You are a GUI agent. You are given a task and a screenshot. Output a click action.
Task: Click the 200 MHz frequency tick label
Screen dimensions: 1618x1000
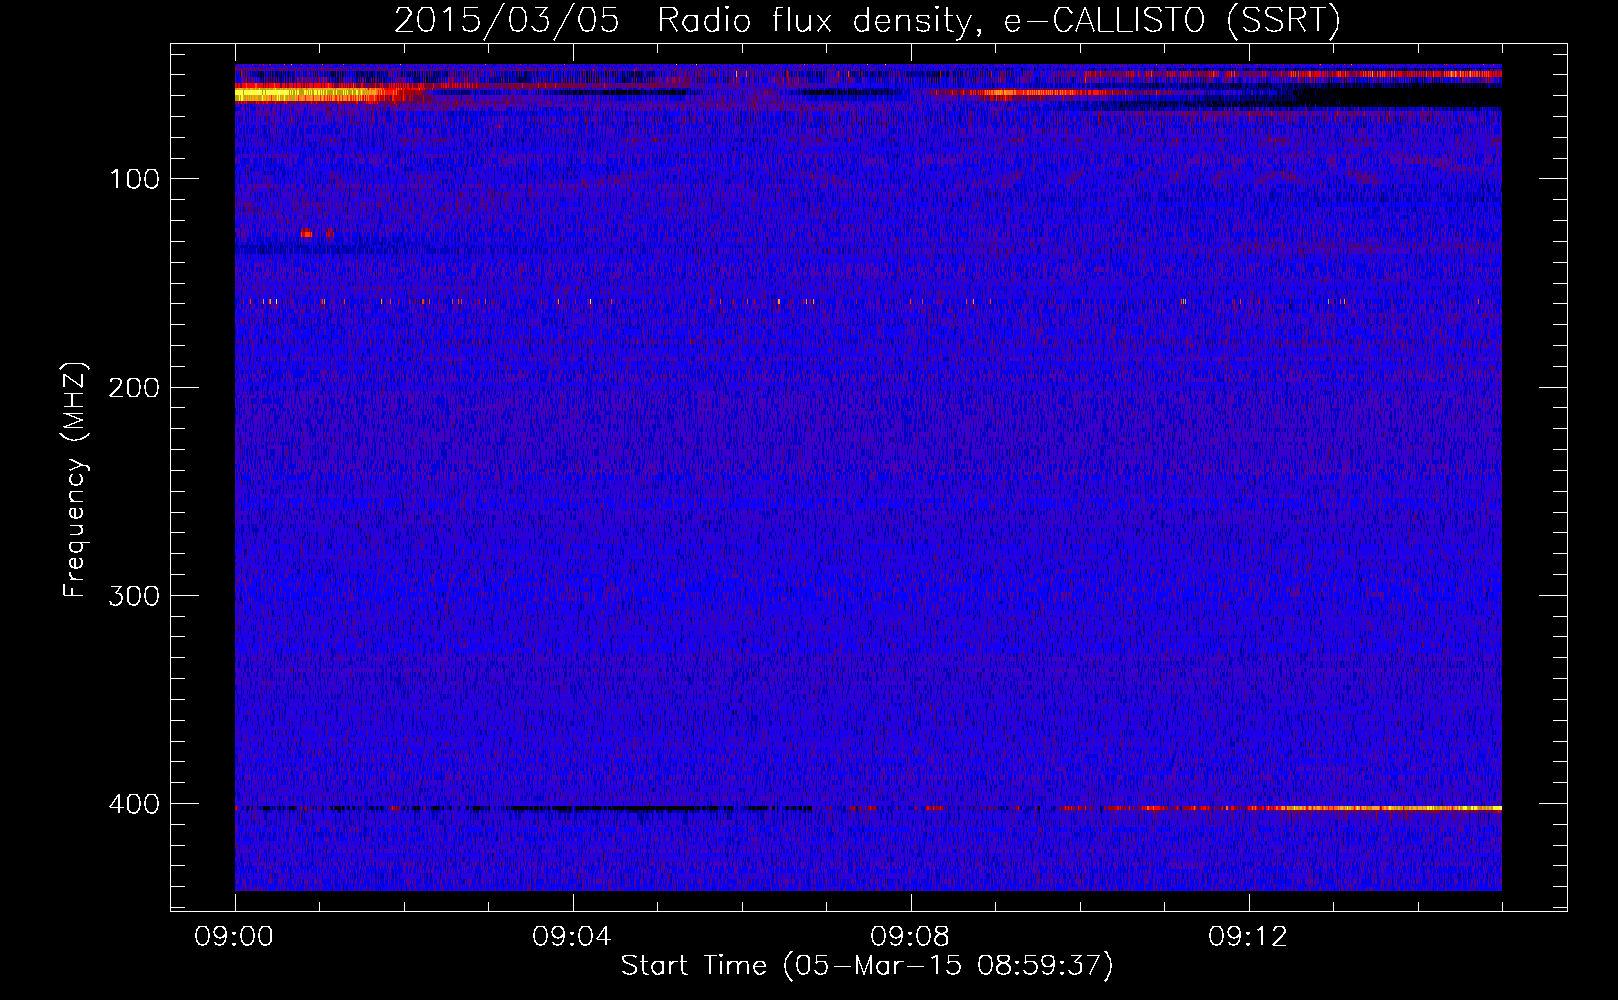pyautogui.click(x=135, y=387)
